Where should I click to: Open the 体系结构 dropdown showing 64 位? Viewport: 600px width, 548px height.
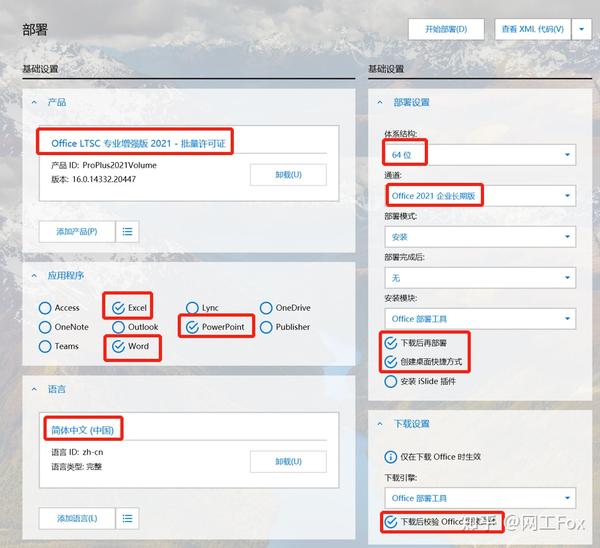click(480, 155)
